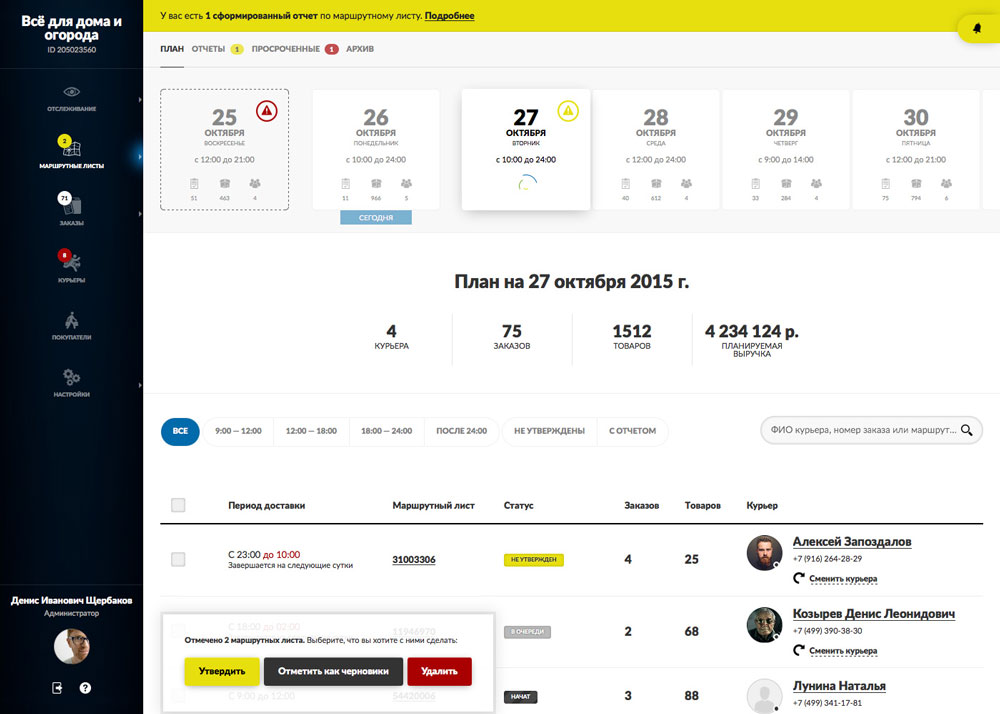Filter by Не утверждены status

549,431
